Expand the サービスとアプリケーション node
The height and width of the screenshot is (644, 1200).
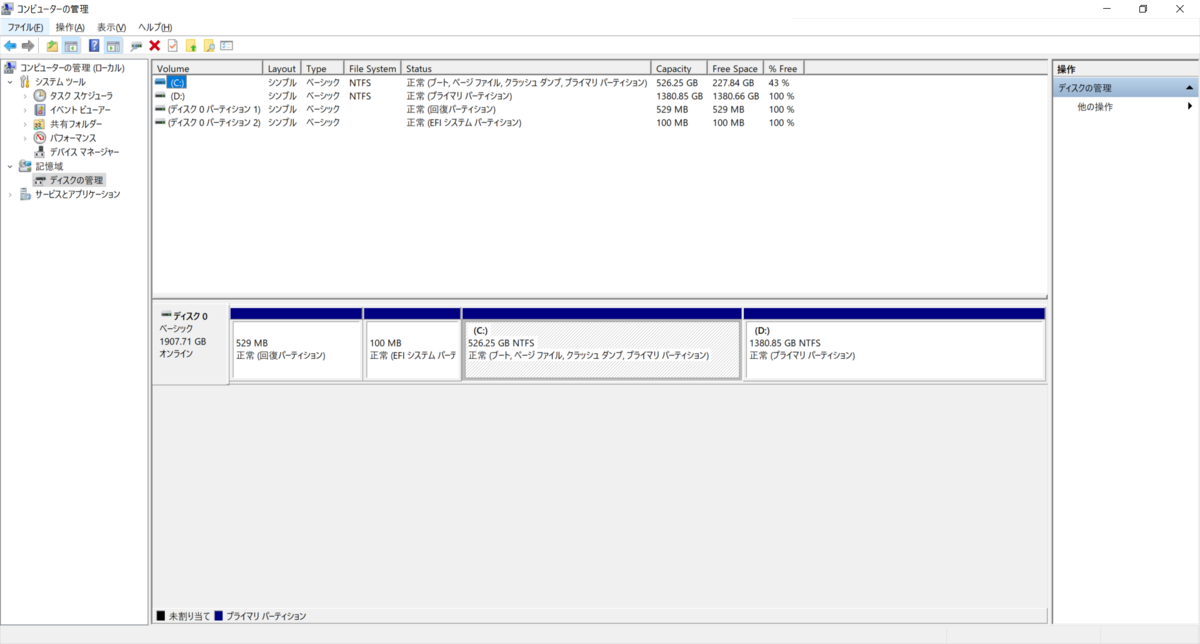pos(10,194)
